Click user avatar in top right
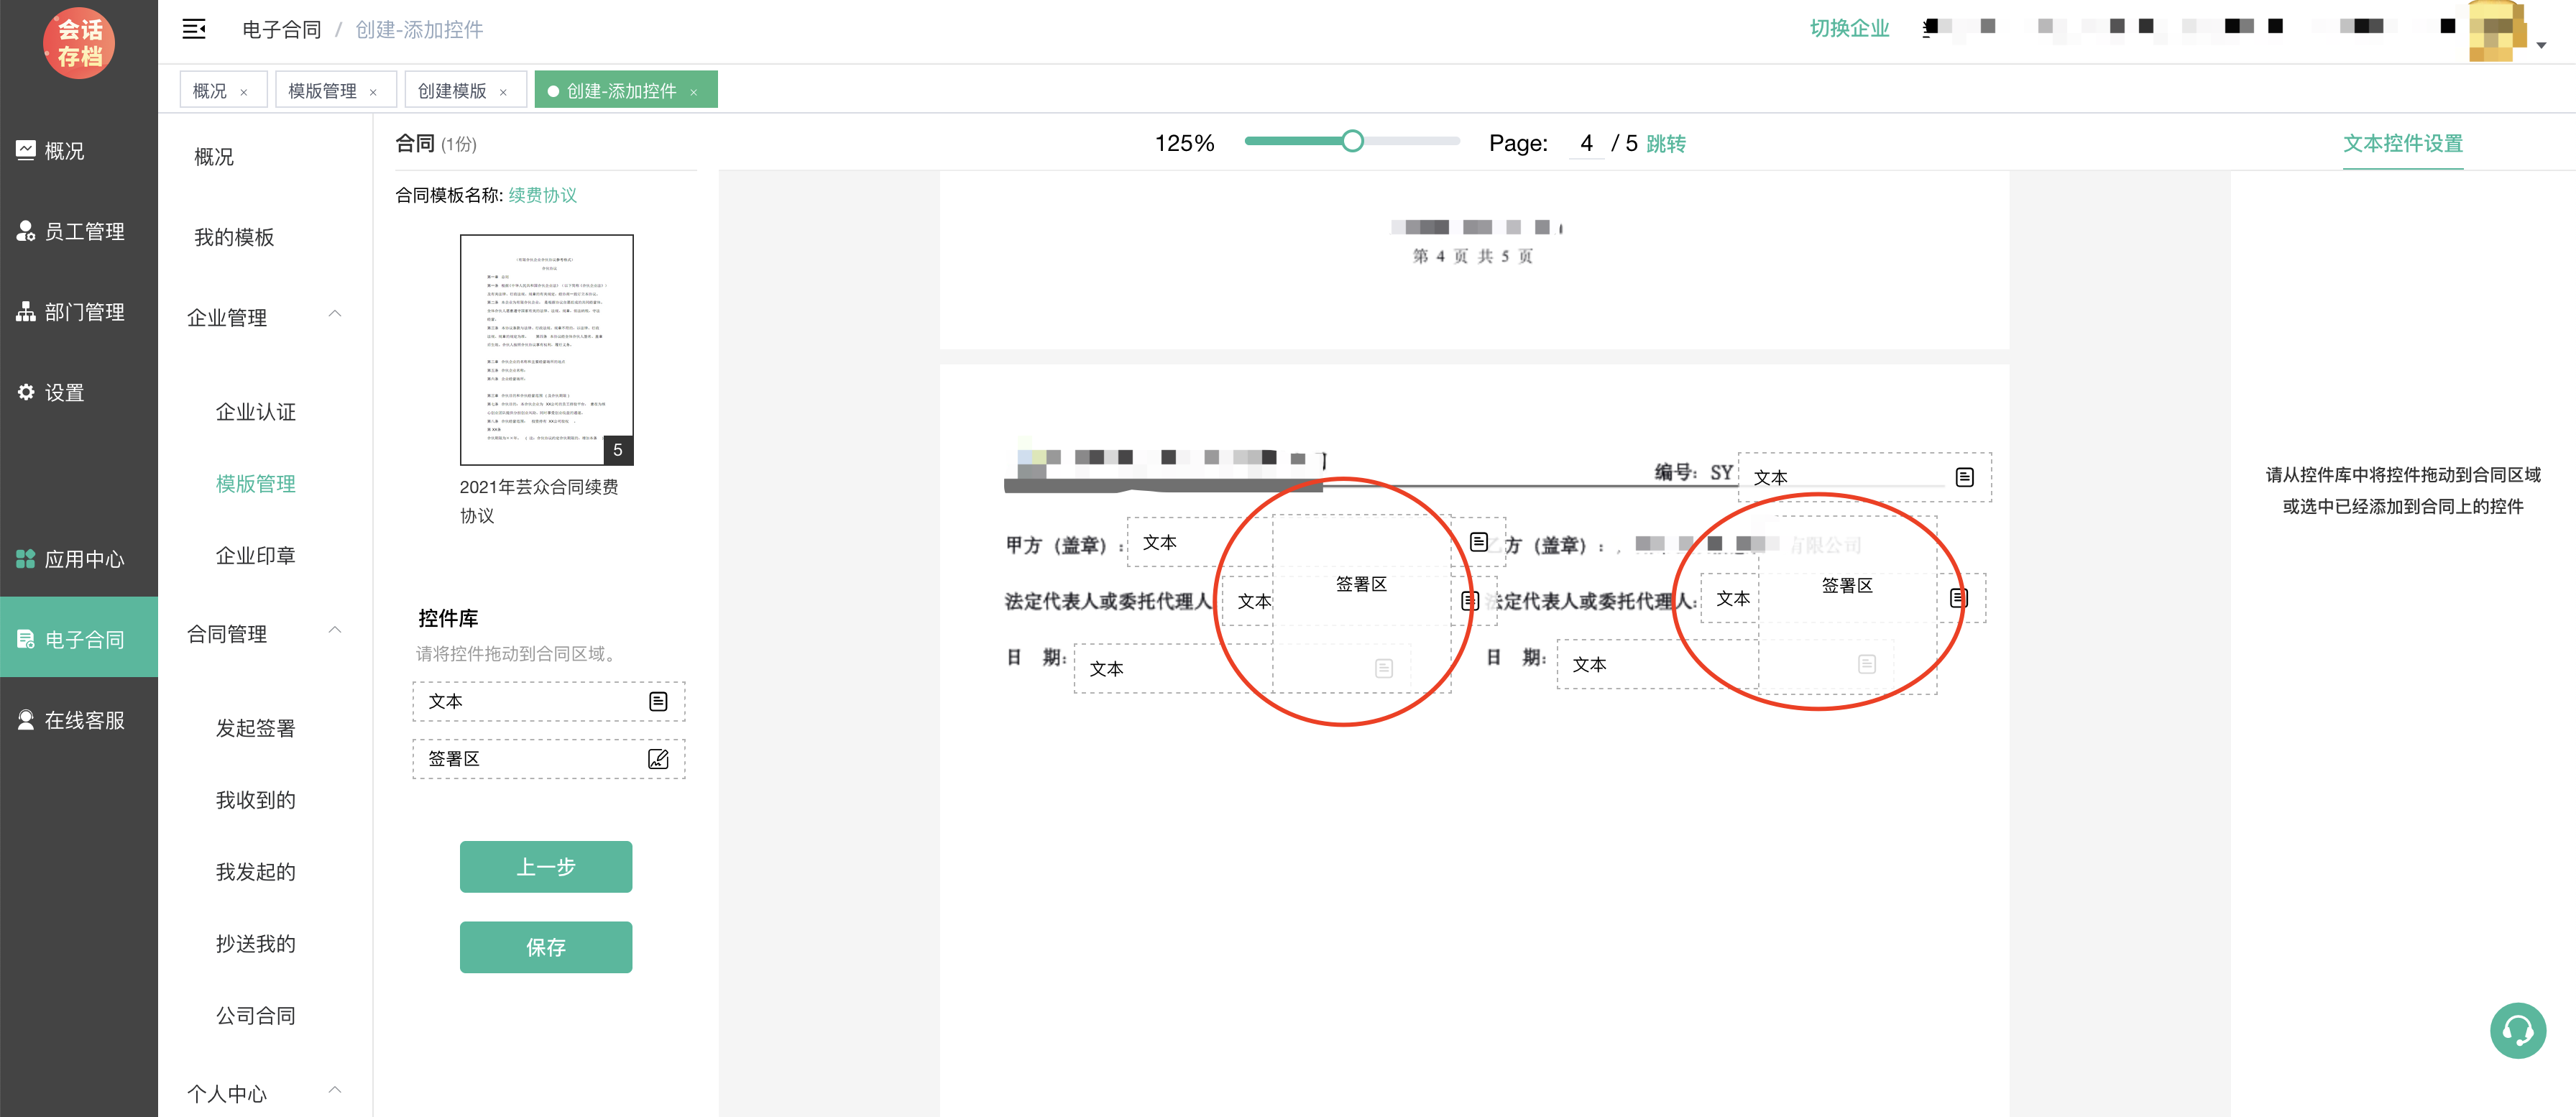The width and height of the screenshot is (2576, 1117). tap(2496, 30)
